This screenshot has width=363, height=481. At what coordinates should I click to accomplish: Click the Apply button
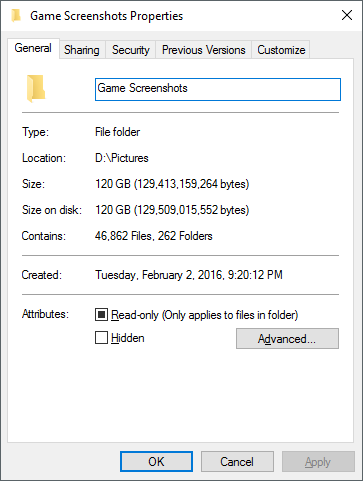(x=318, y=462)
